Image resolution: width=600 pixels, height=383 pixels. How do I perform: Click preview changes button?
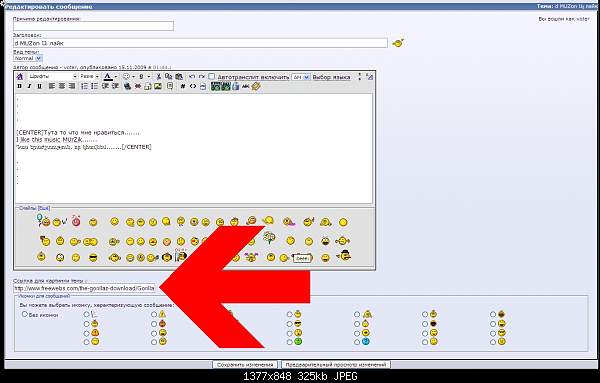[336, 365]
